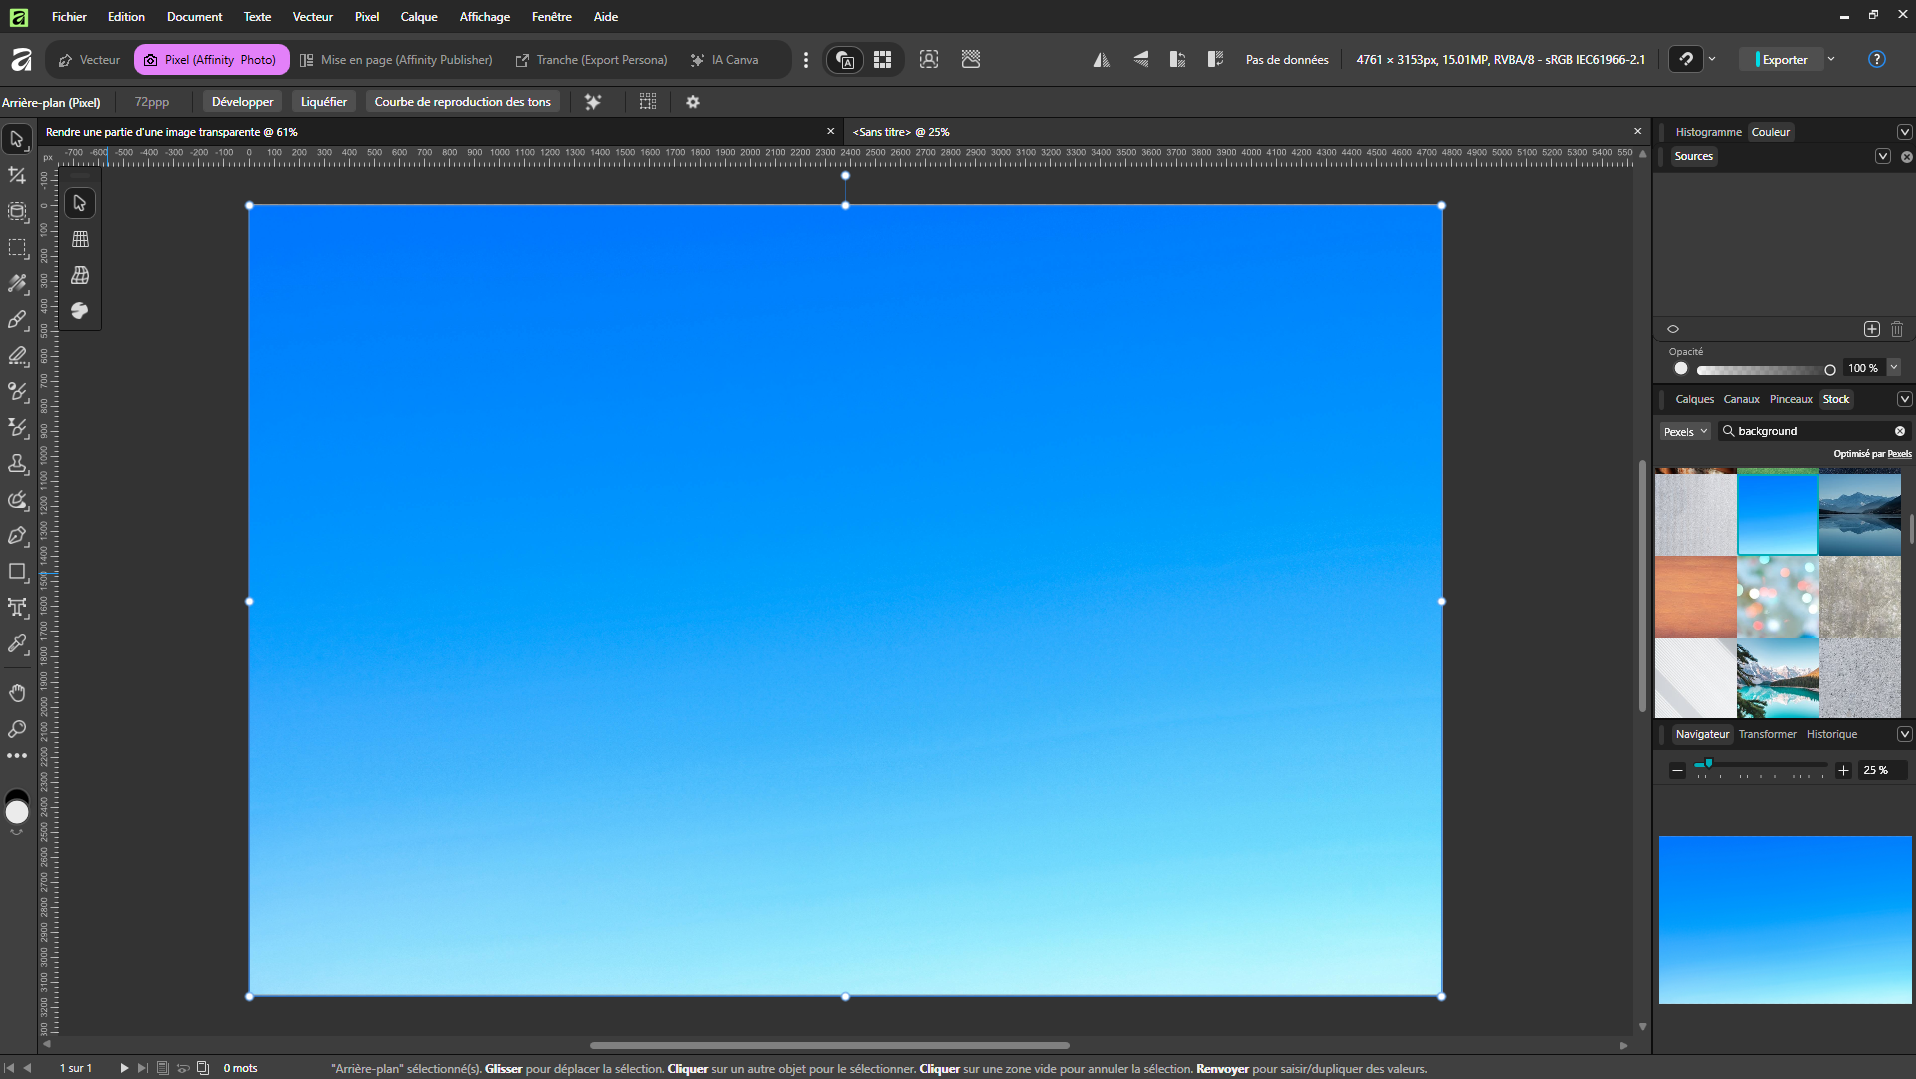Open the Pexels source dropdown
1916x1079 pixels.
[x=1685, y=432]
